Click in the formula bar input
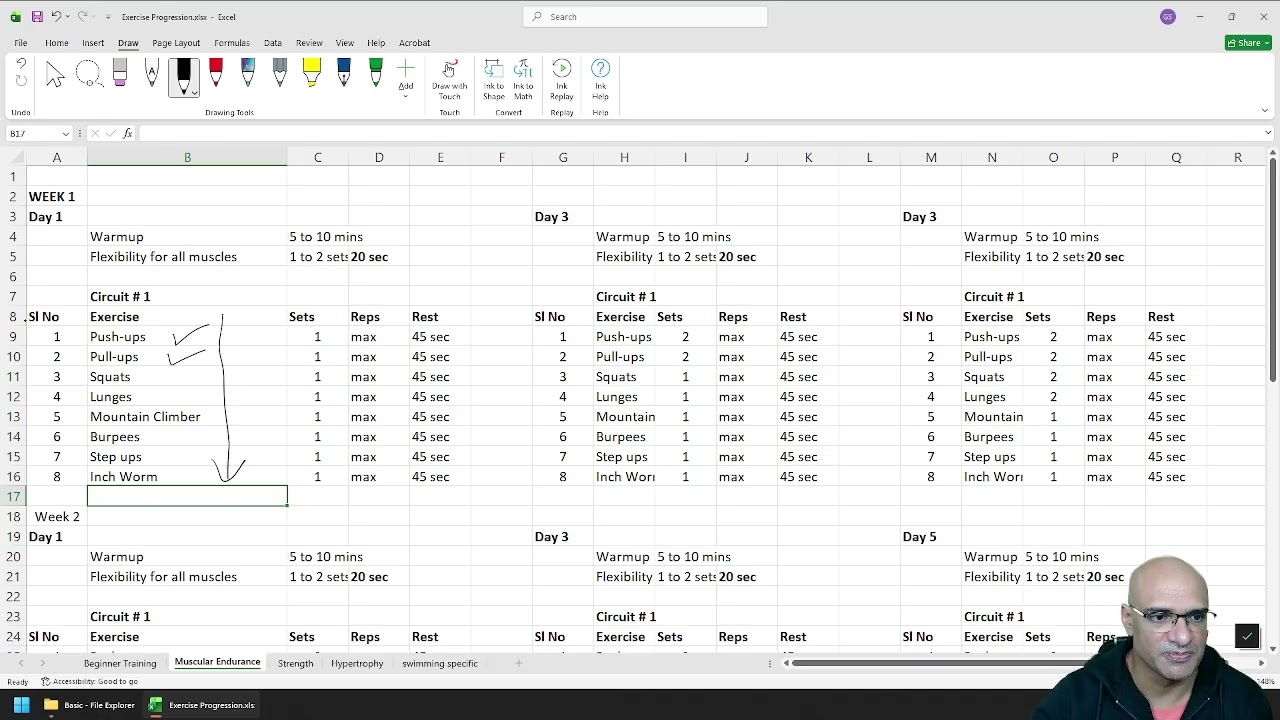 pos(700,134)
